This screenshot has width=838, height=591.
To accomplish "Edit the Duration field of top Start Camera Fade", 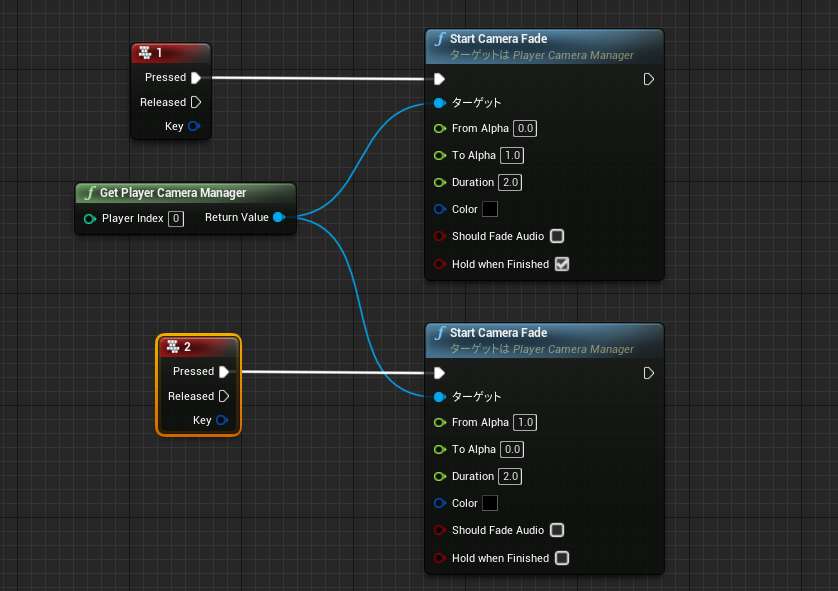I will [x=510, y=182].
